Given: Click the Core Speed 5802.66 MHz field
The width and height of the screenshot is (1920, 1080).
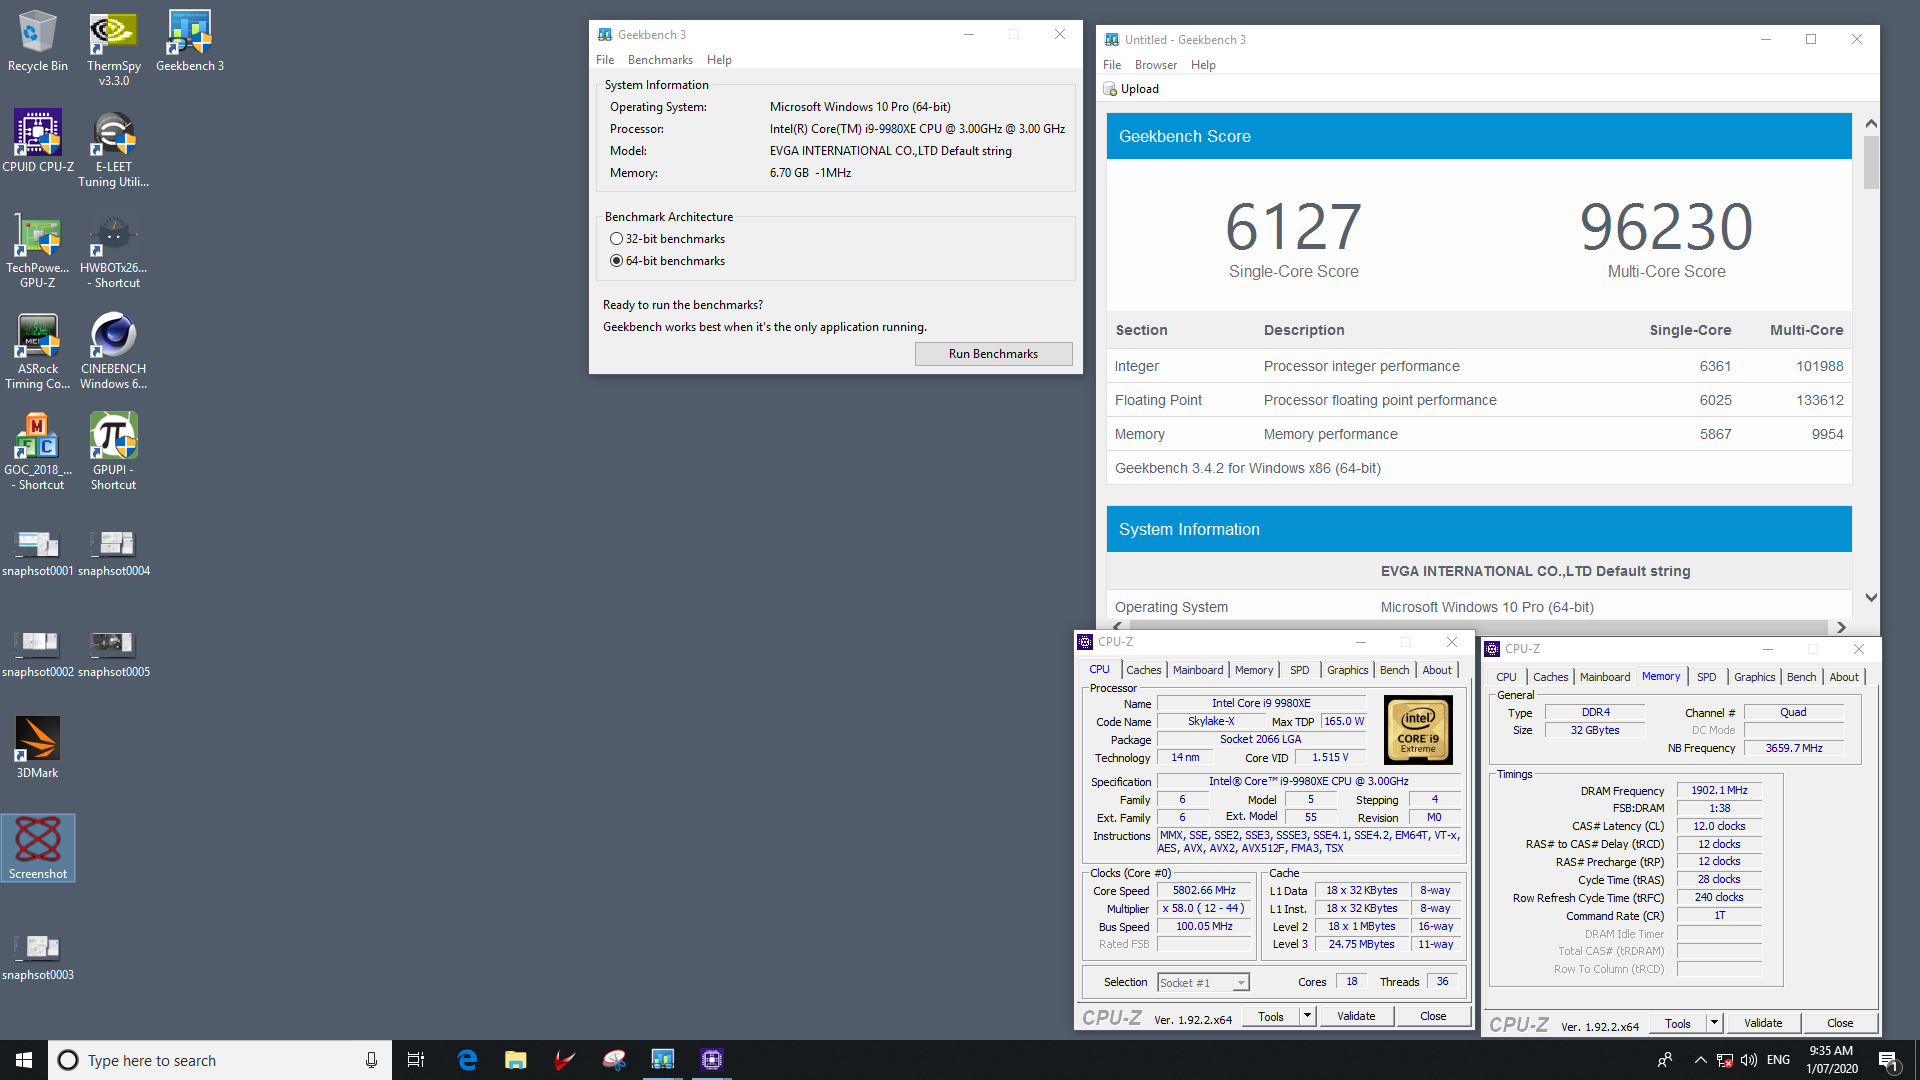Looking at the screenshot, I should (1204, 890).
